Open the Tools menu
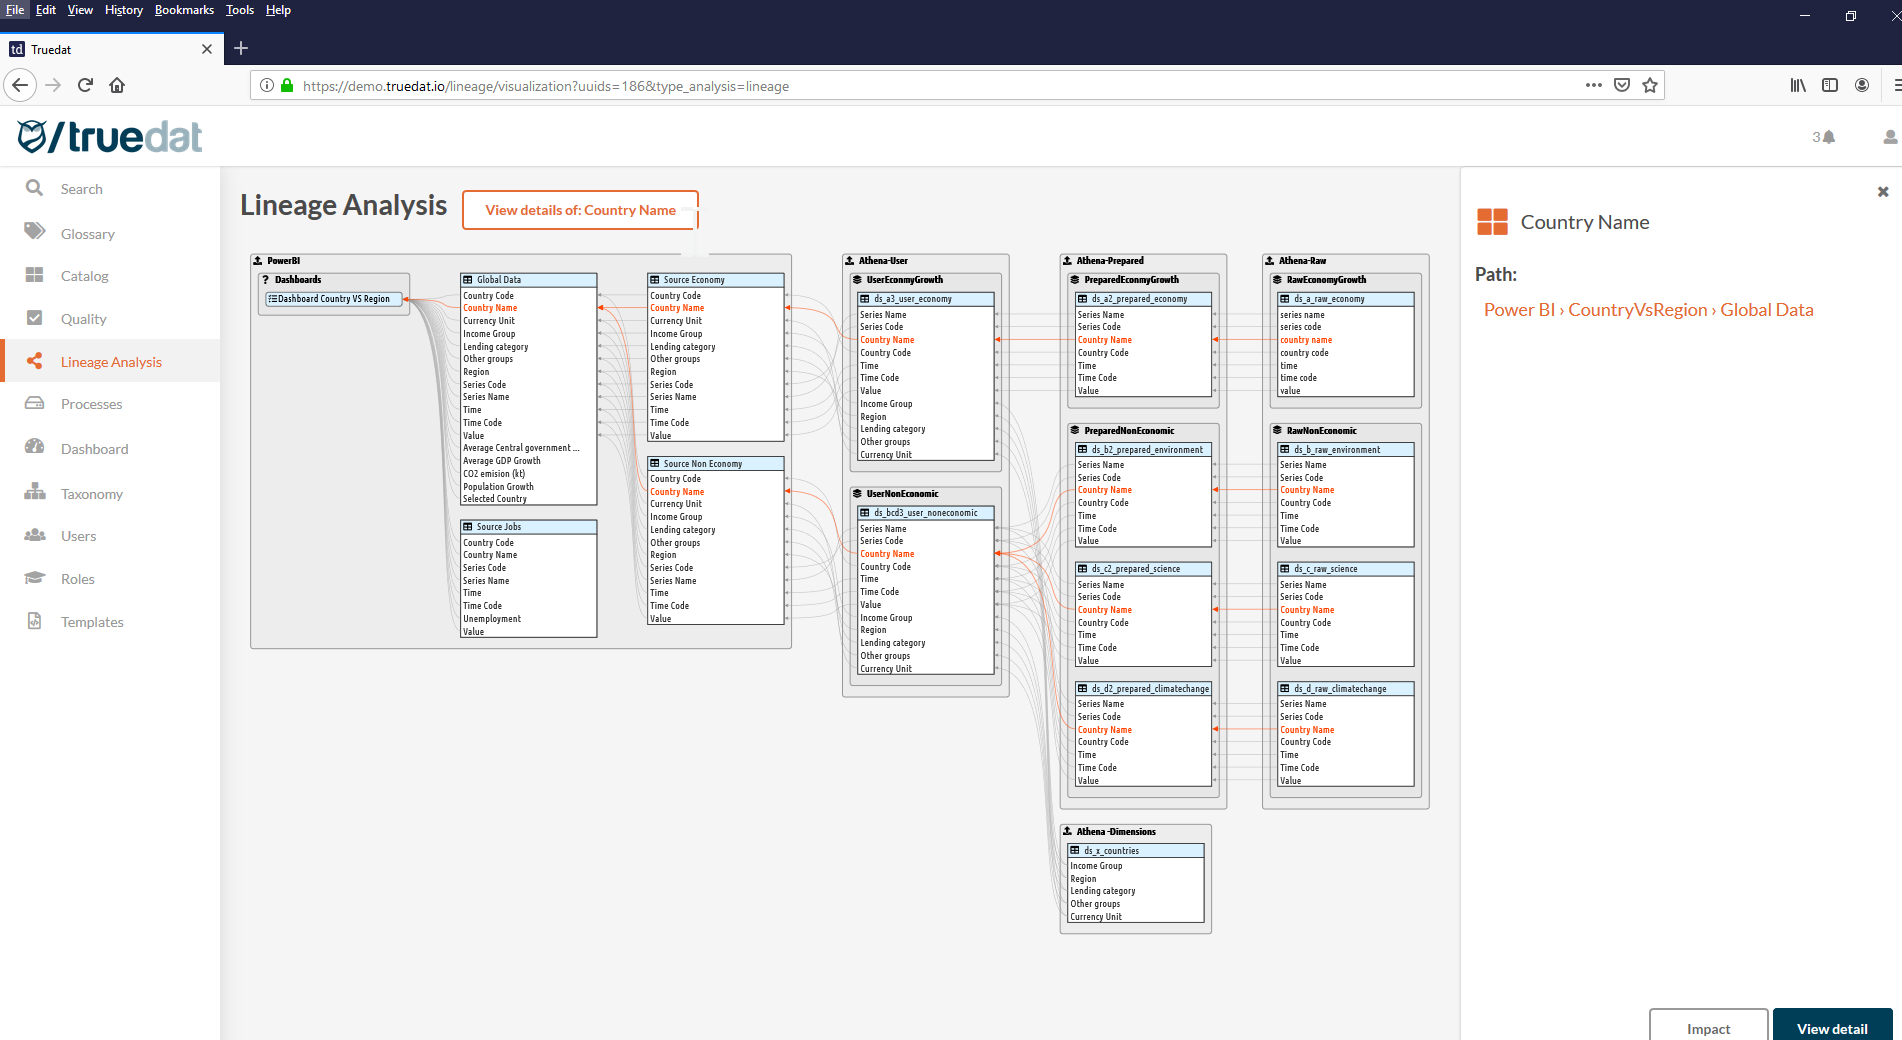 click(240, 10)
